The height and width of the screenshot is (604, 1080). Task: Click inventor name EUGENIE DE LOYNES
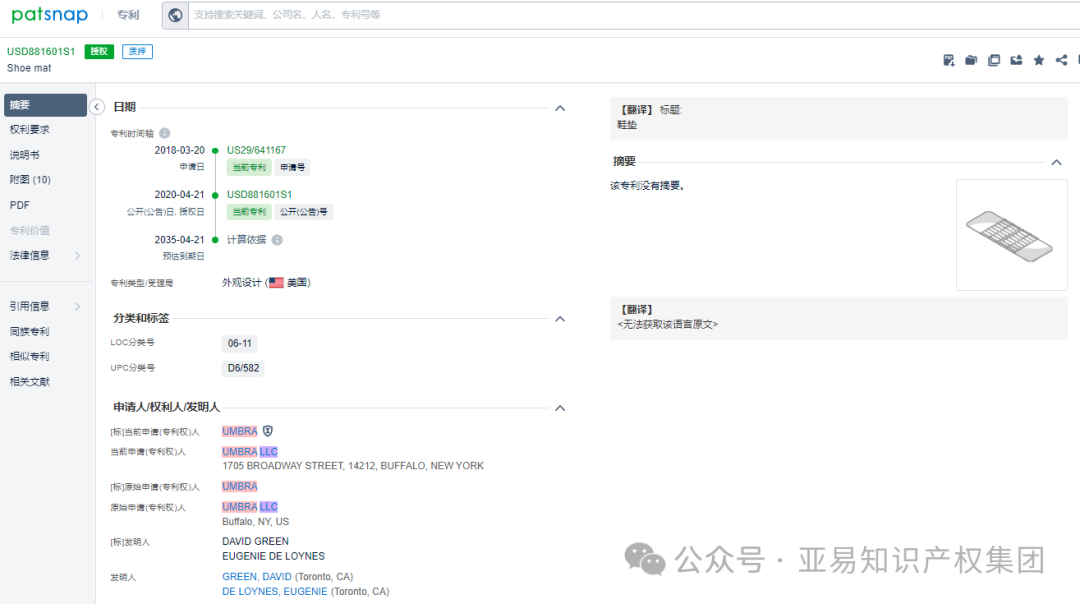coord(273,556)
